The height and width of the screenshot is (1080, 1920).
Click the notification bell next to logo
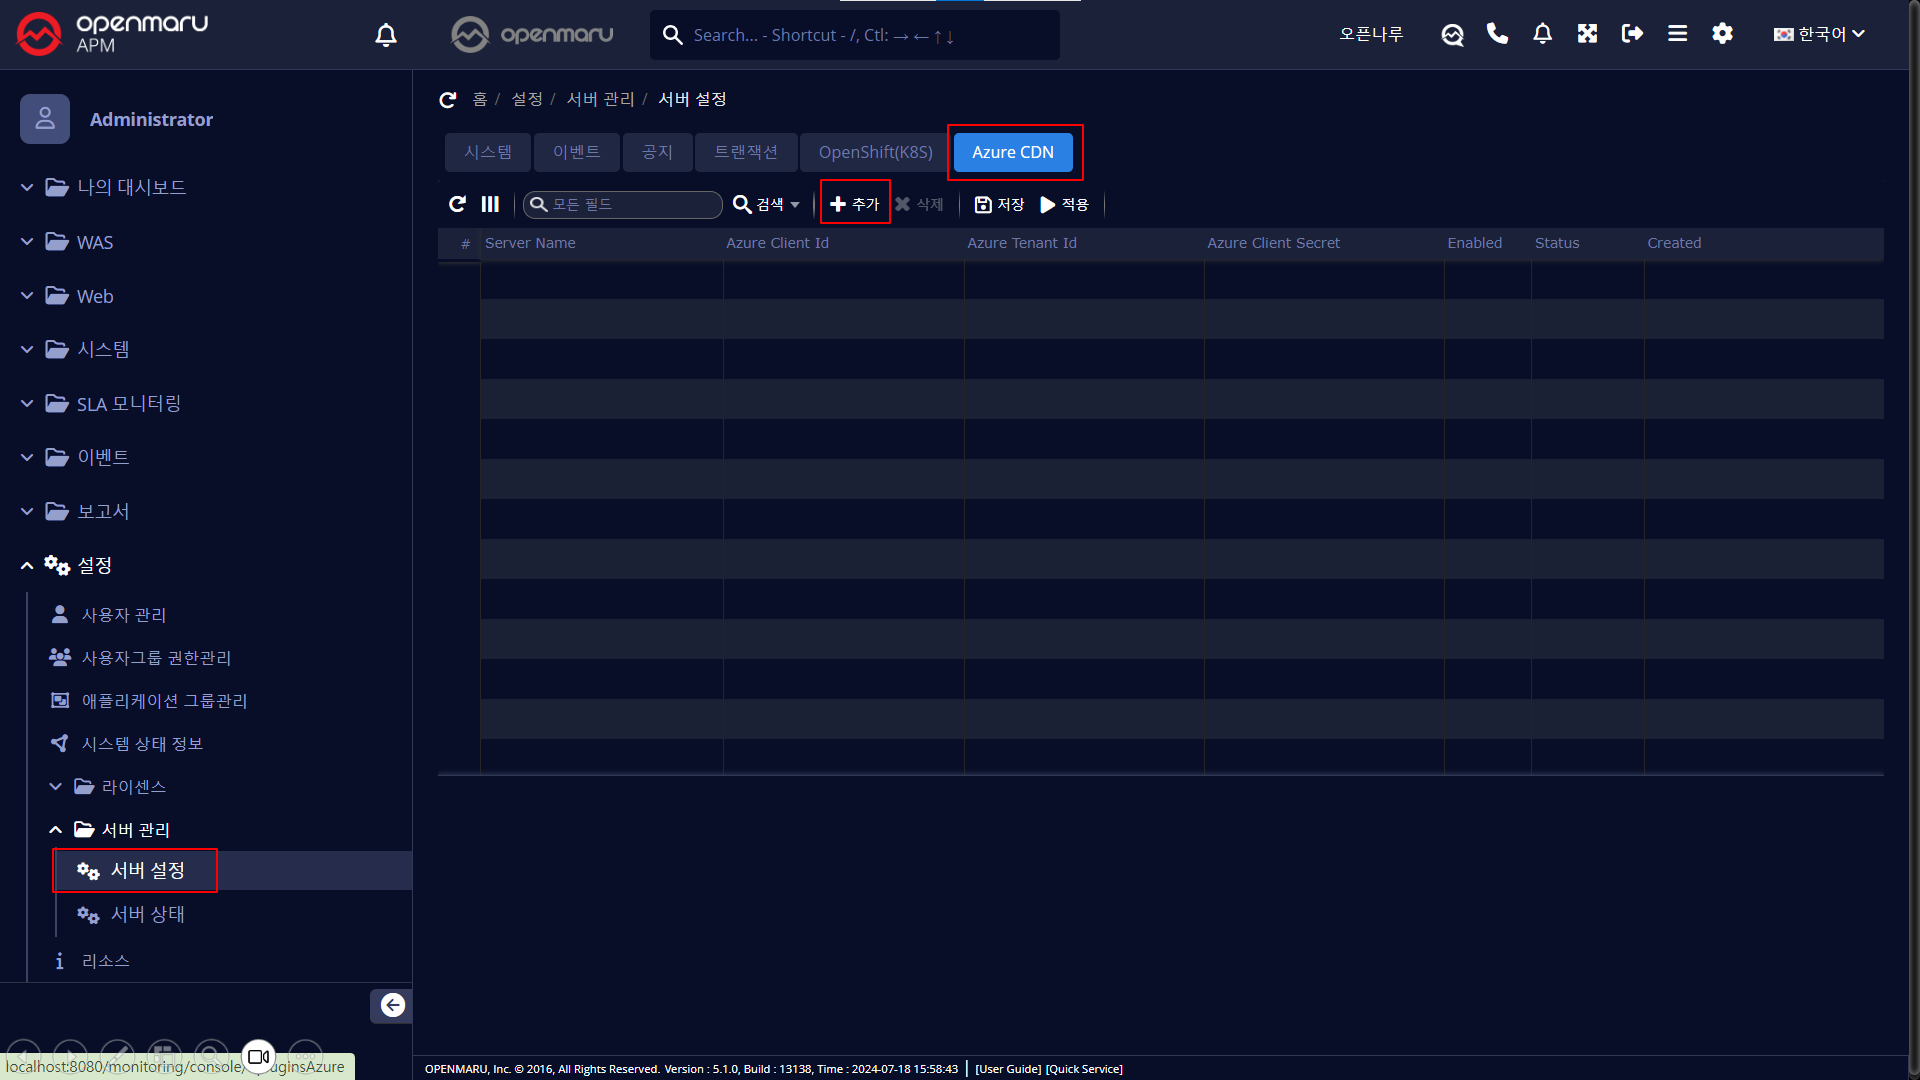386,35
